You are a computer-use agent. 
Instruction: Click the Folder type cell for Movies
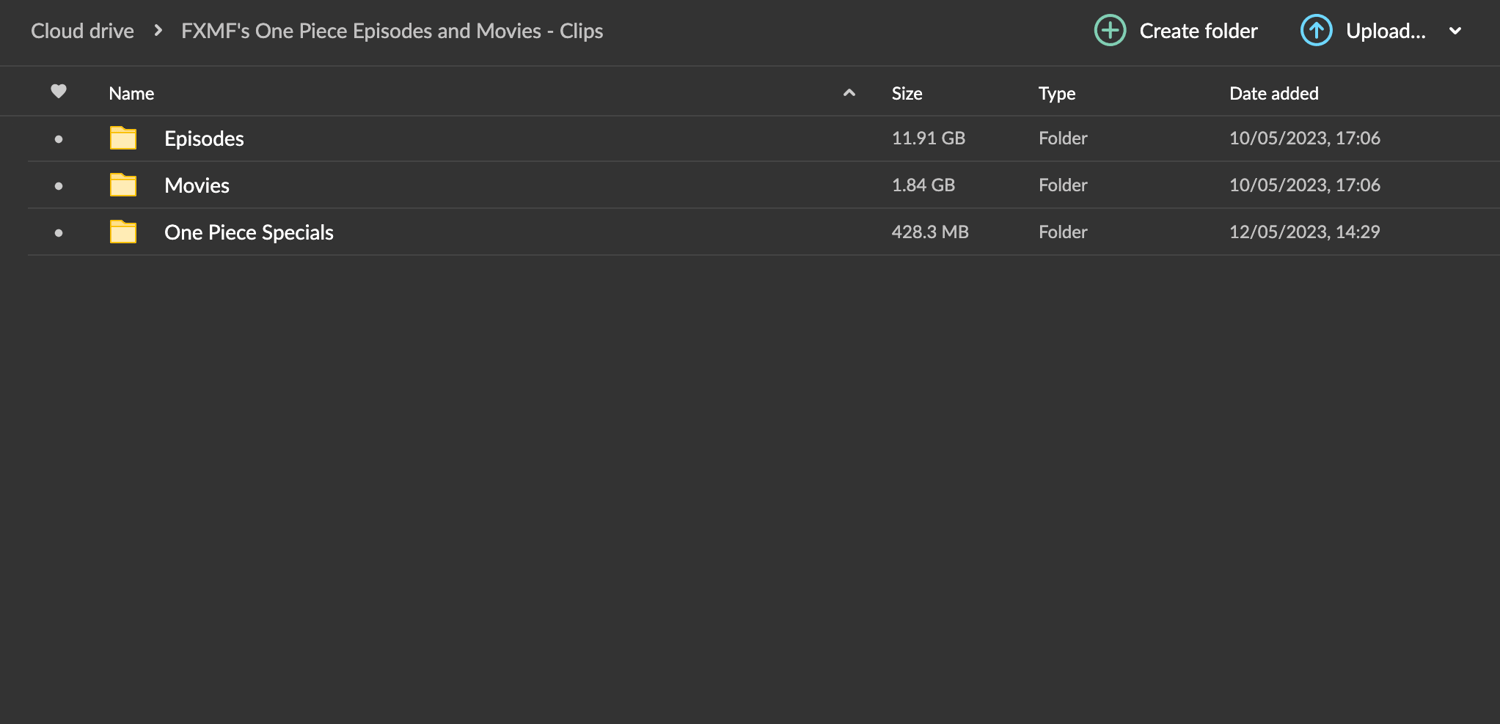(x=1063, y=185)
